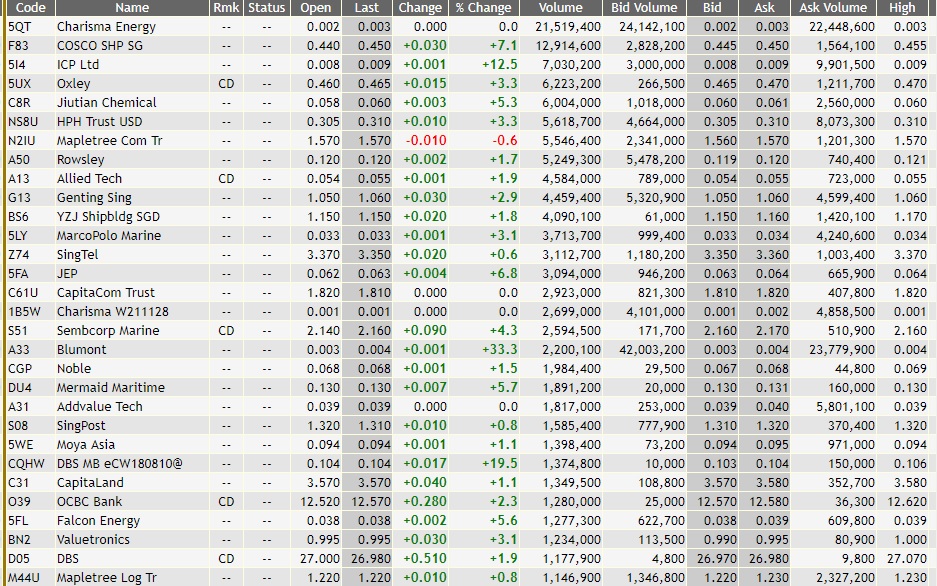This screenshot has height=586, width=937.
Task: Sort by the Bid Volume column header
Action: point(644,8)
